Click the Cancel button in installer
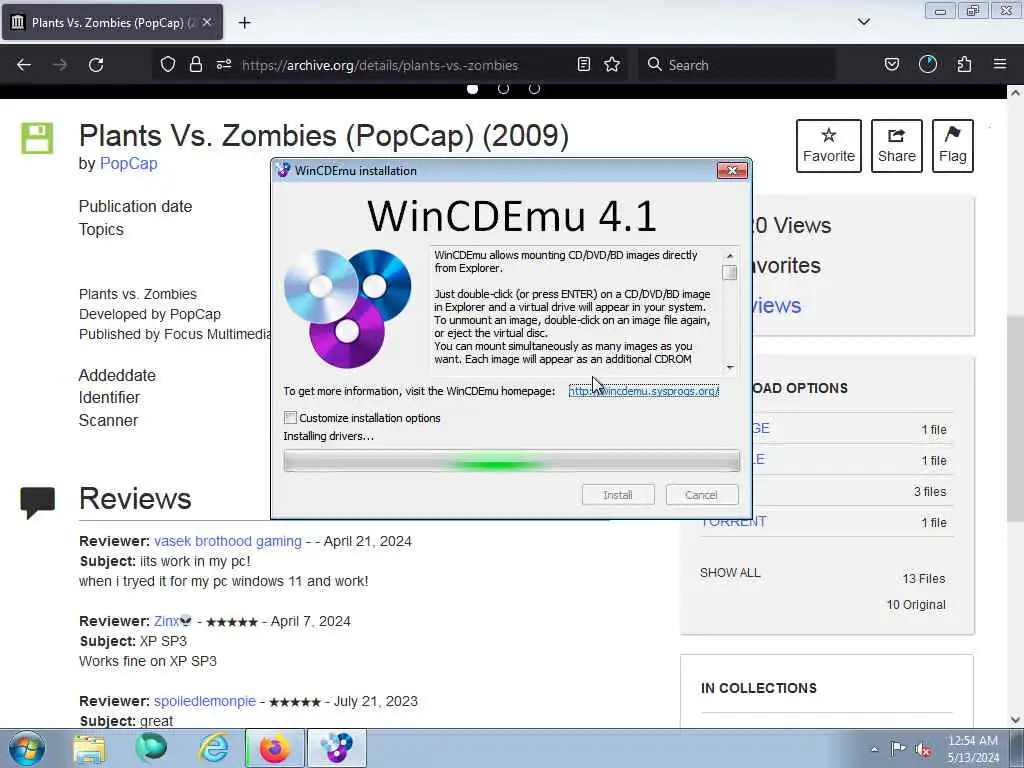Viewport: 1024px width, 768px height. coord(701,494)
